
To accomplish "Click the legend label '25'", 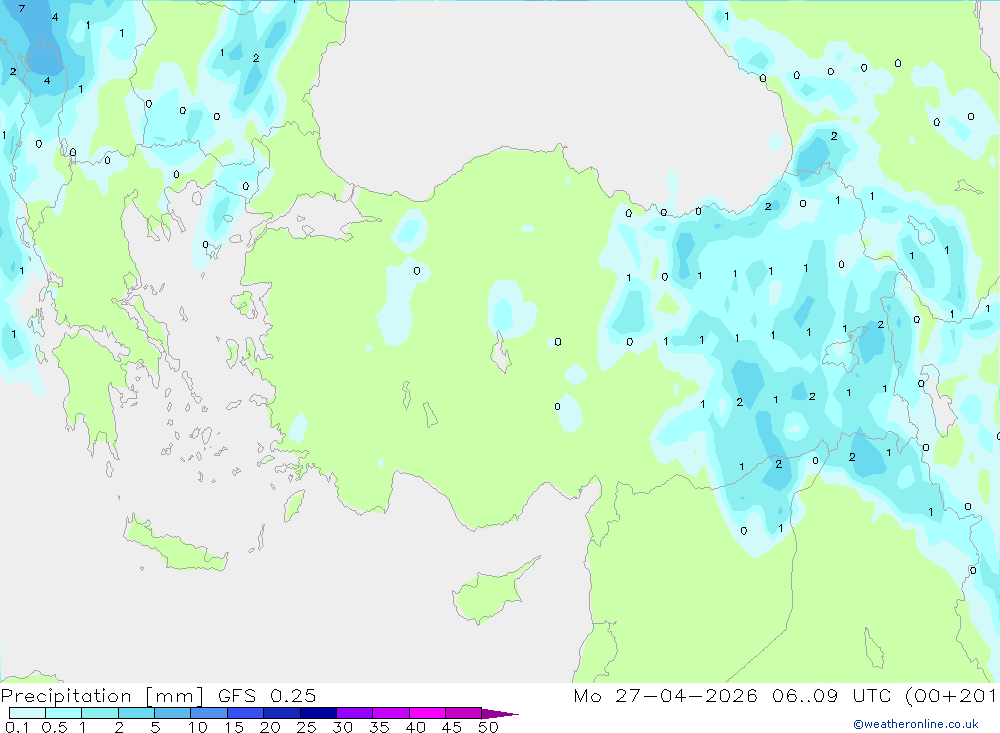I will [x=306, y=727].
